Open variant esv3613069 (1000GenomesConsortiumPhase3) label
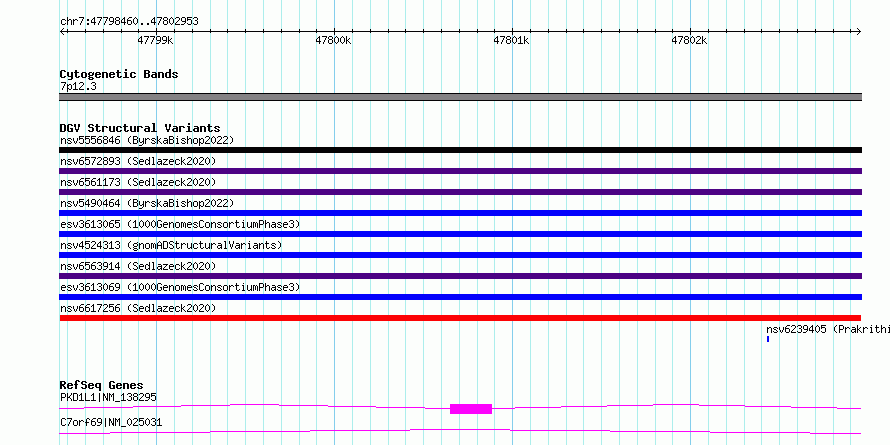The height and width of the screenshot is (445, 890). pyautogui.click(x=180, y=287)
